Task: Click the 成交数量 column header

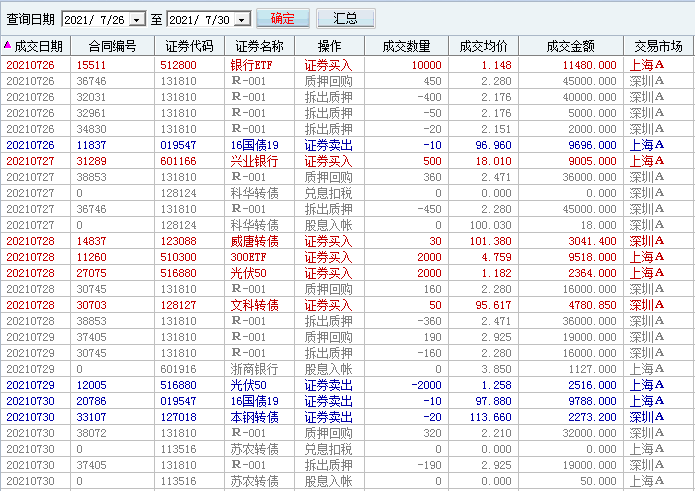Action: 406,46
